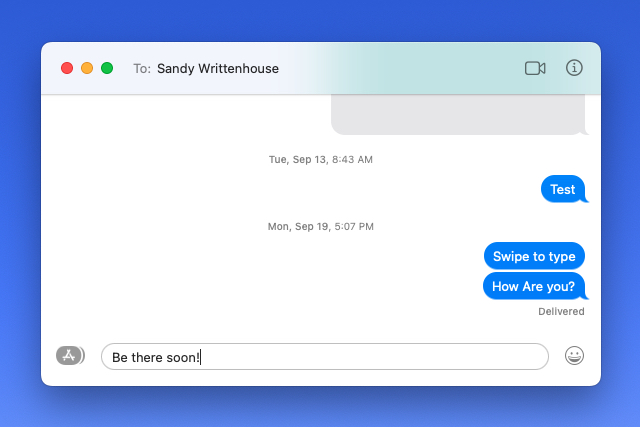Click the empty title bar area
Image resolution: width=640 pixels, height=427 pixels.
click(x=400, y=68)
